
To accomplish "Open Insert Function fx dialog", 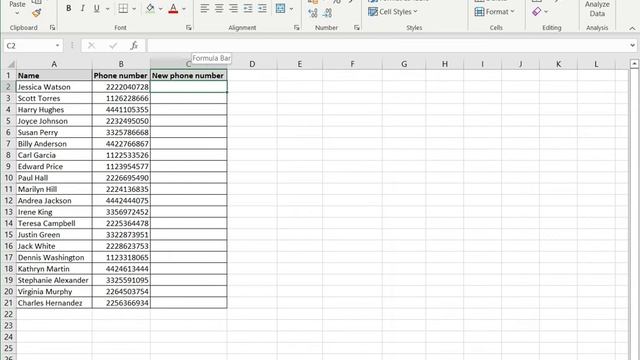I will (x=134, y=46).
